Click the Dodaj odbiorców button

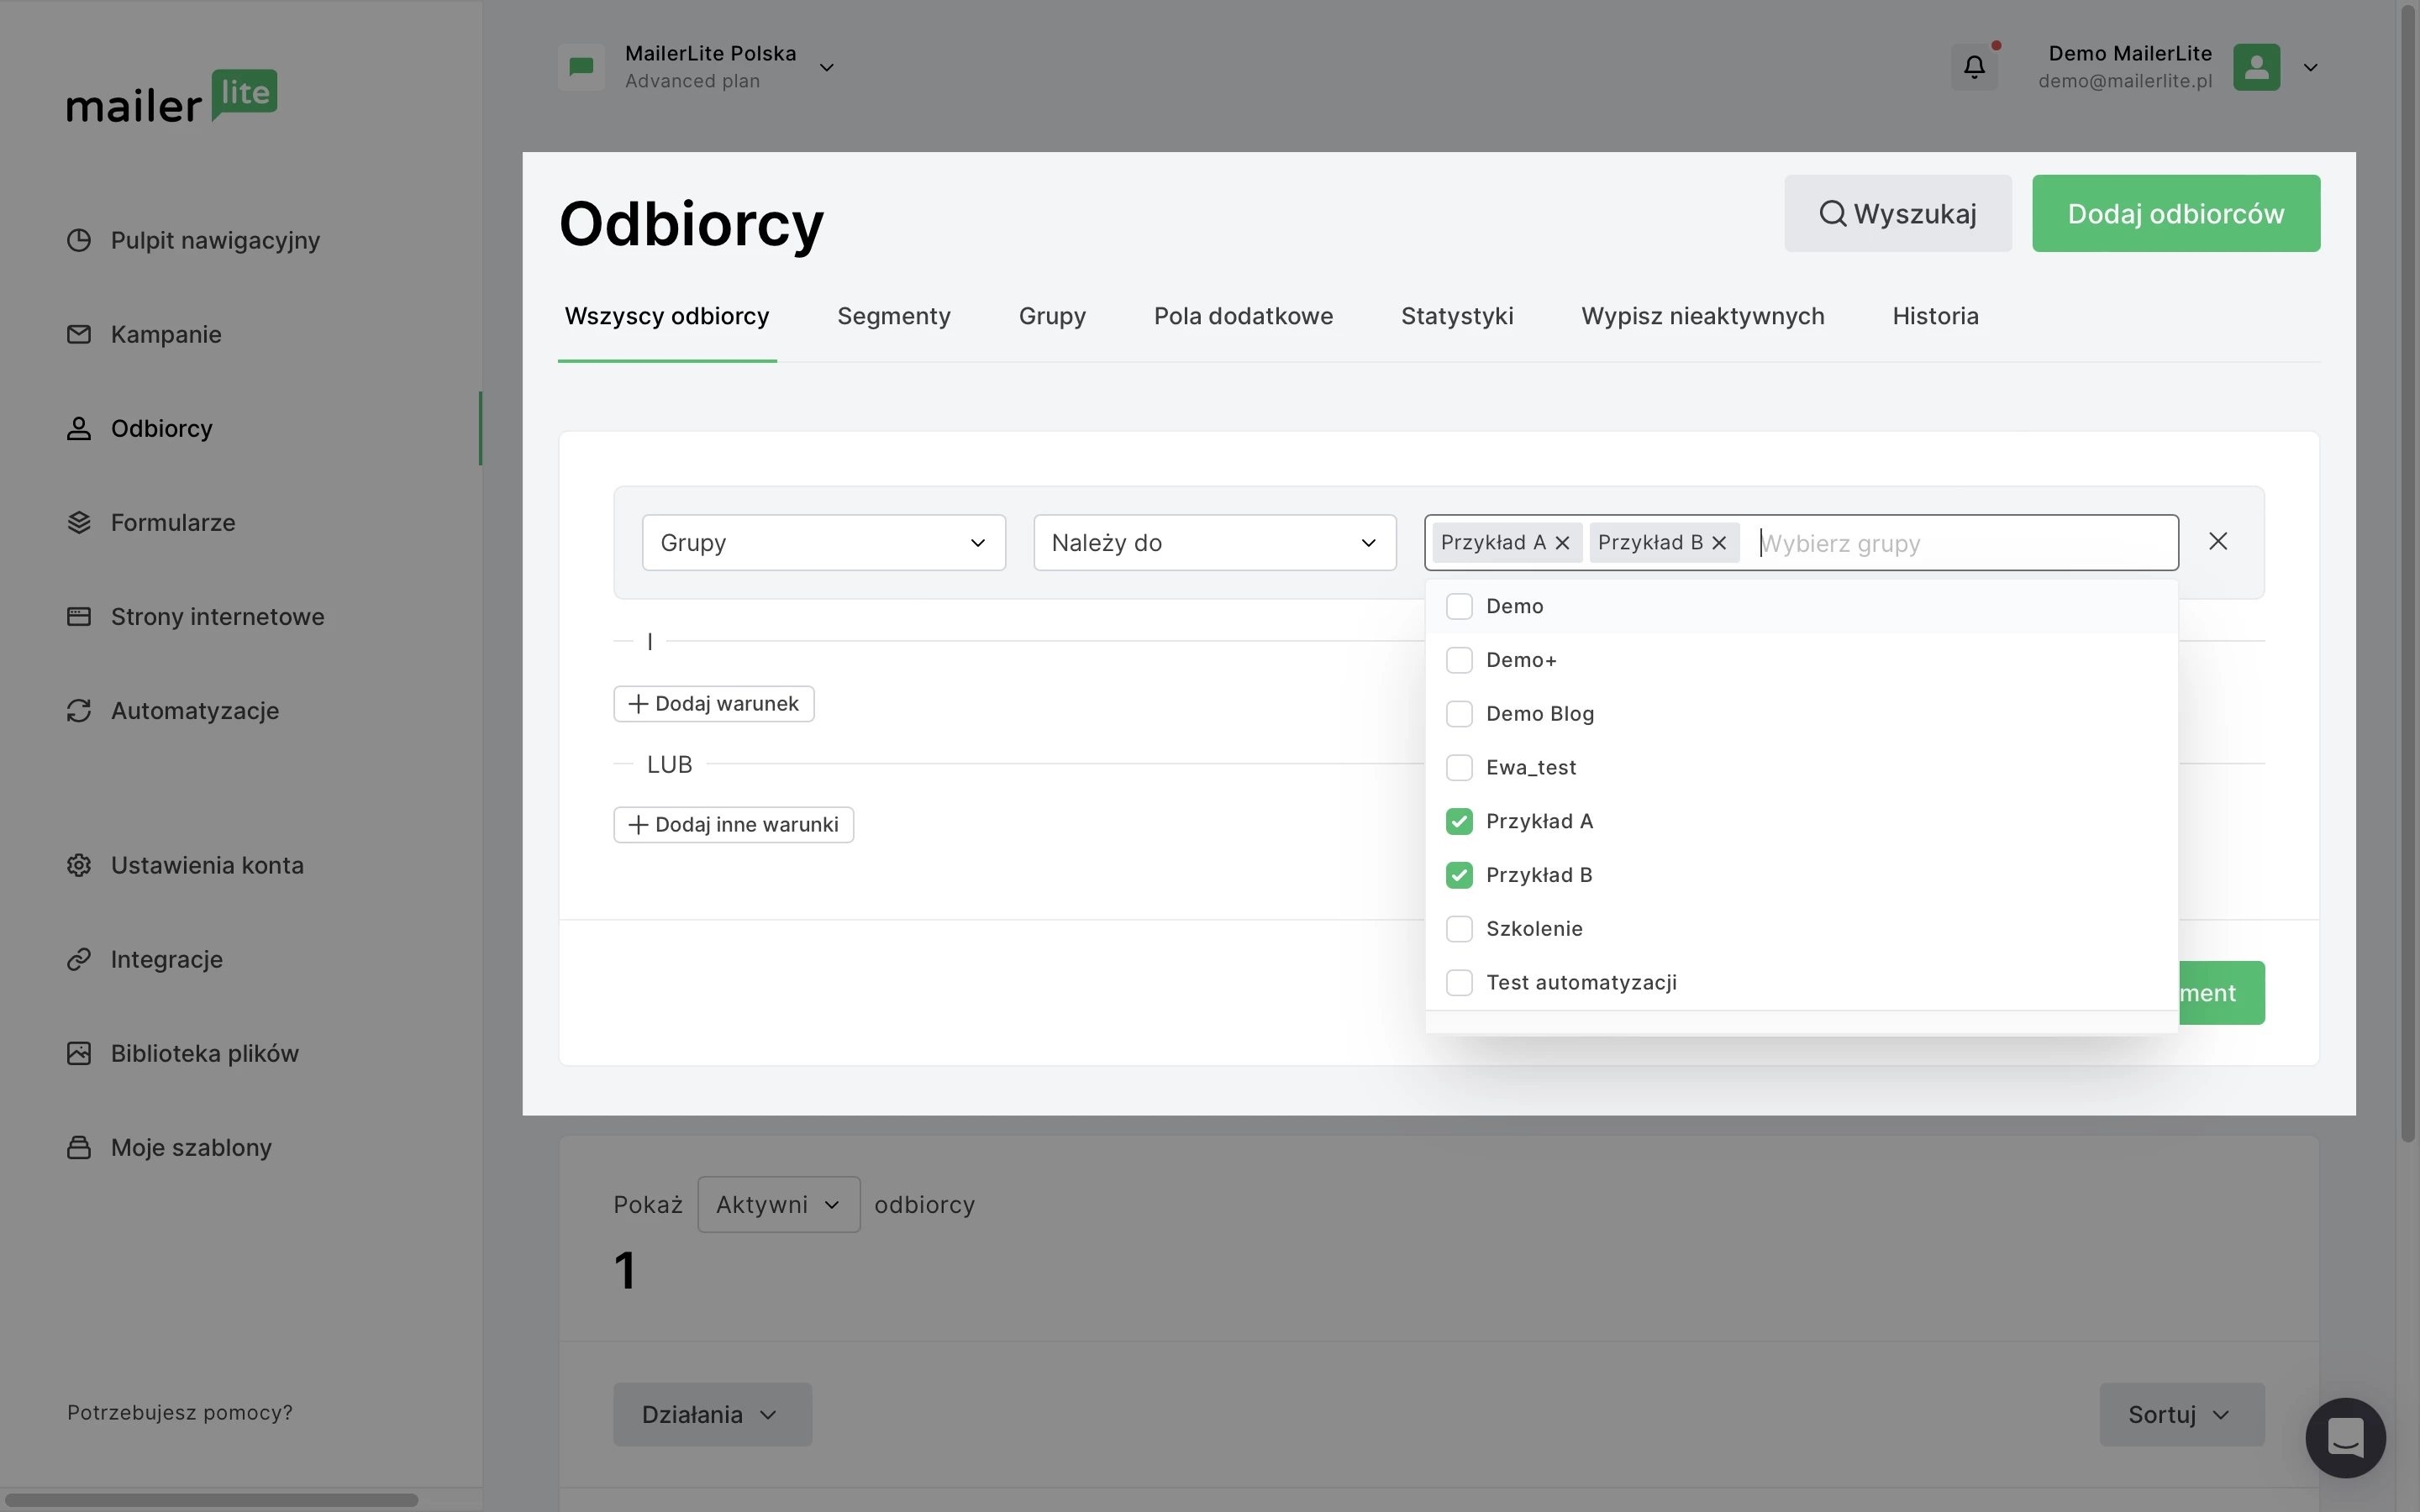(x=2175, y=214)
